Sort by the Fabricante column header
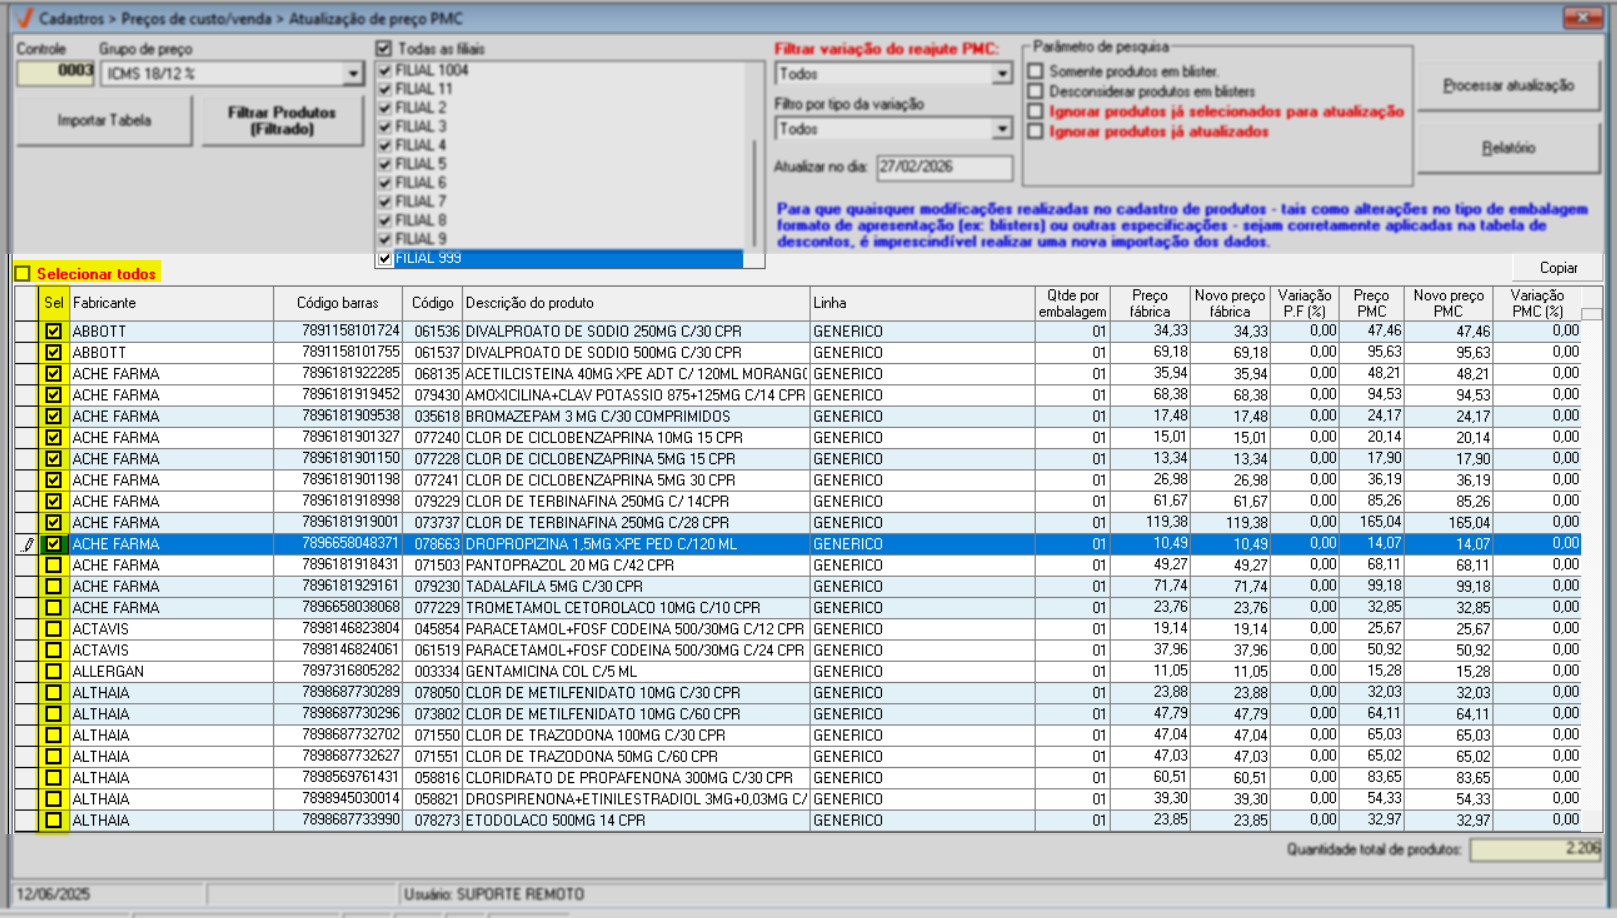Viewport: 1617px width, 918px height. (170, 303)
